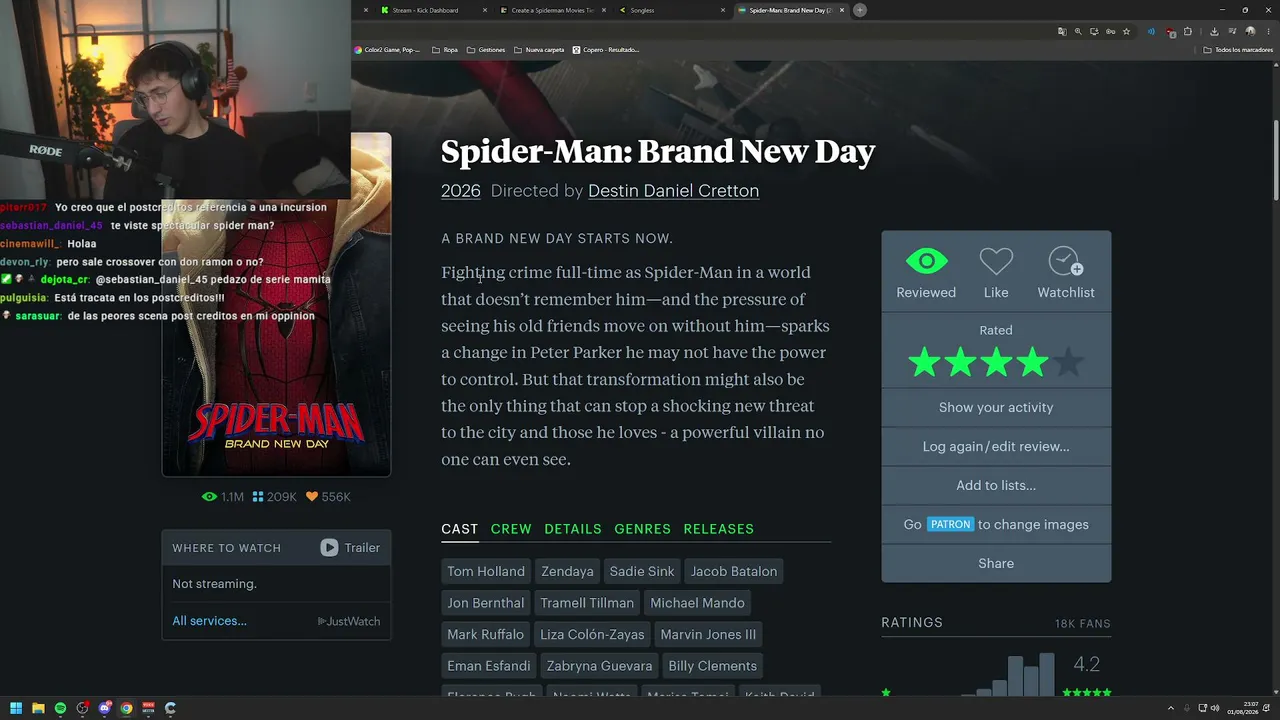
Task: Switch to the RELEASES tab
Action: (x=719, y=529)
